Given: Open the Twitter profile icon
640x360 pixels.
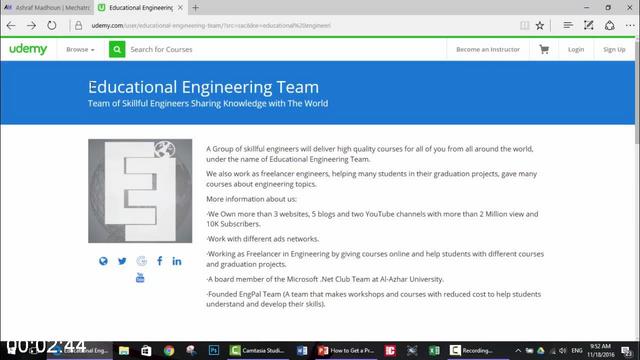Looking at the screenshot, I should pyautogui.click(x=122, y=261).
